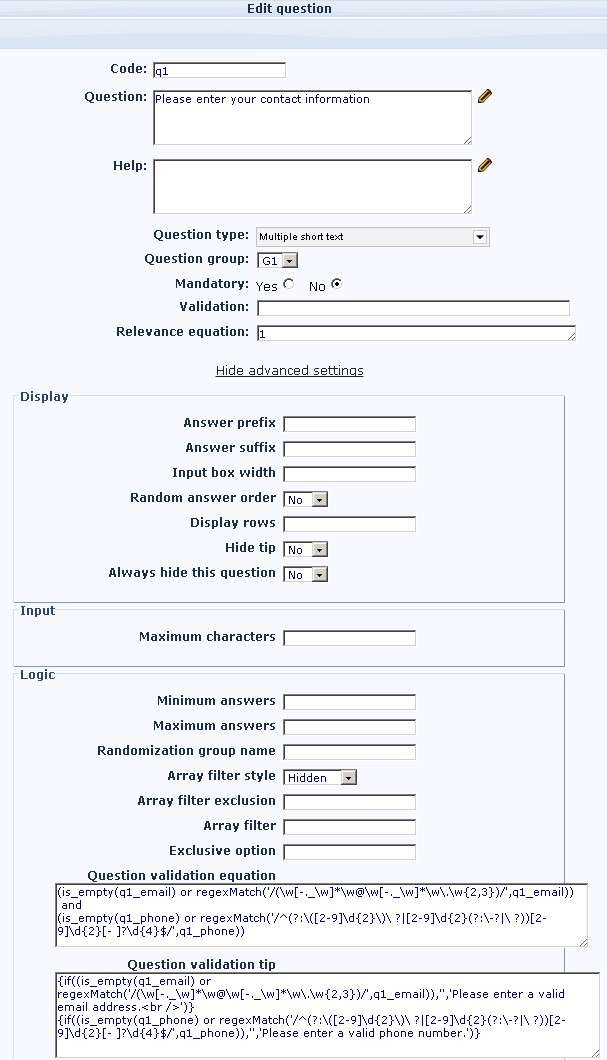Open the Question group dropdown
Image resolution: width=607 pixels, height=1060 pixels.
point(278,261)
